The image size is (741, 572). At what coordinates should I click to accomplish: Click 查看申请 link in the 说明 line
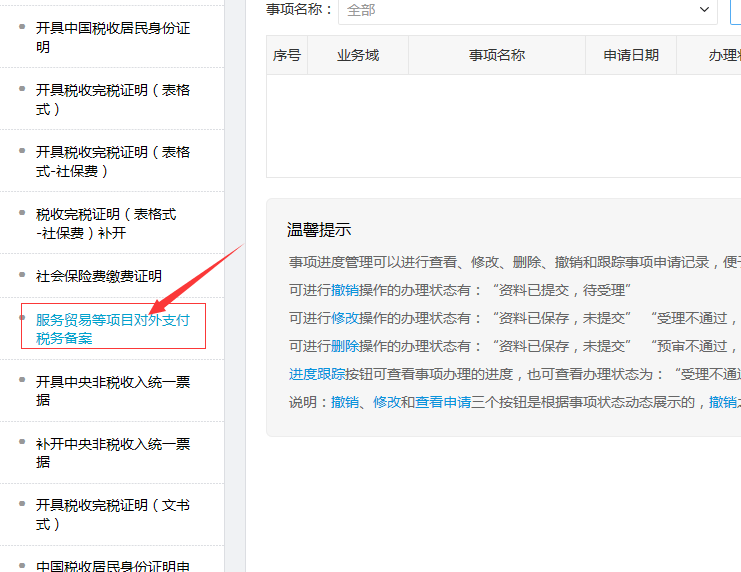(x=443, y=402)
